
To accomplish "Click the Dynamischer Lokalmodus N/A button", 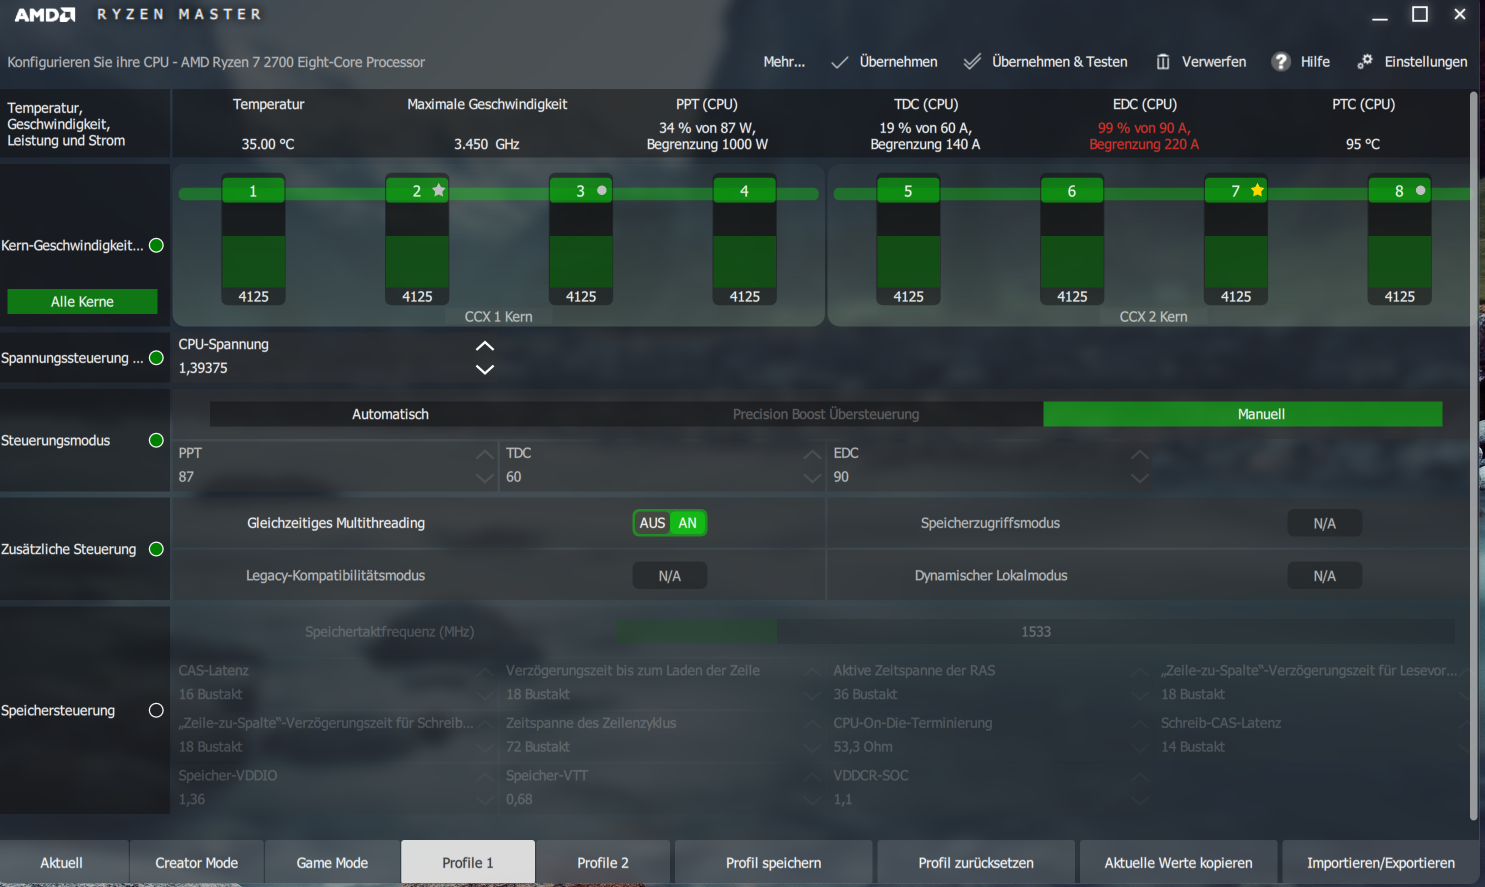I will [1324, 576].
